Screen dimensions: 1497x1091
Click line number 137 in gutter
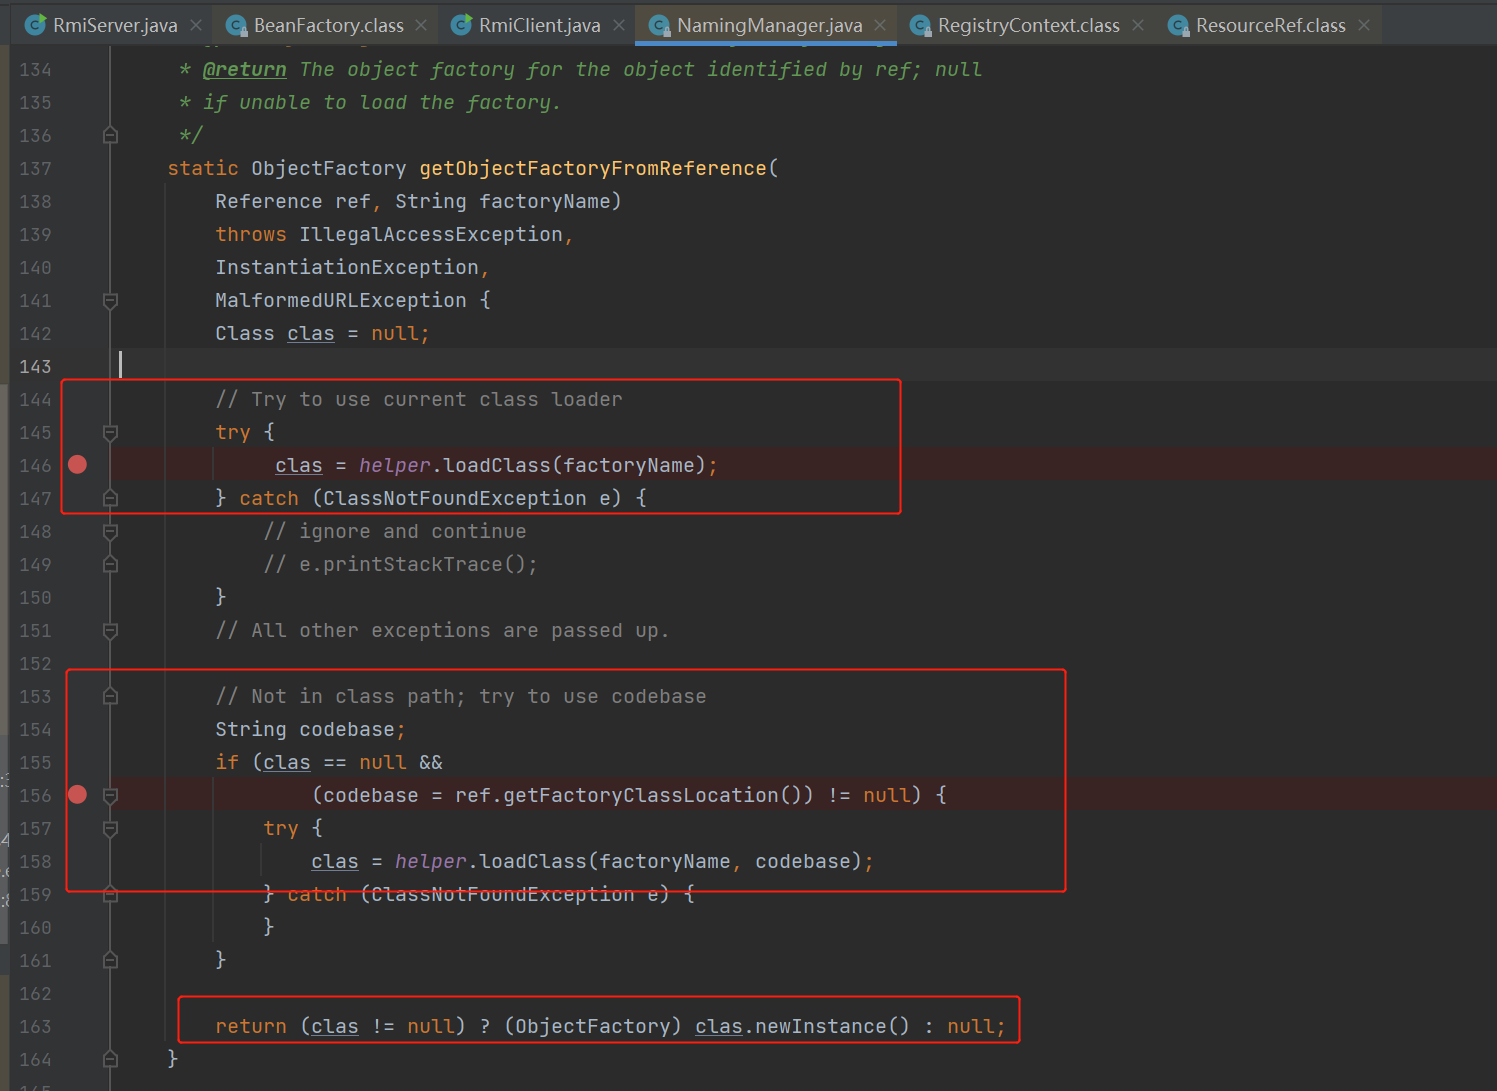(35, 168)
